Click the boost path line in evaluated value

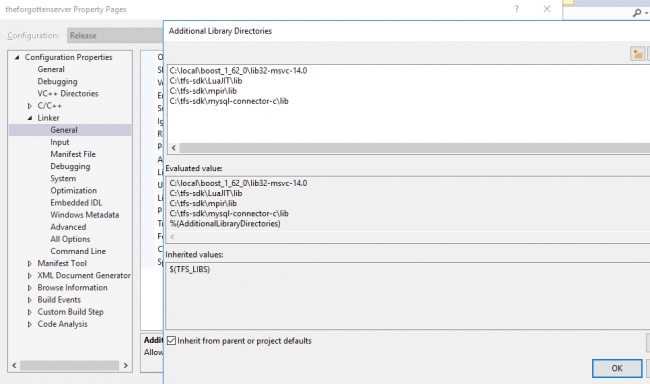coord(238,183)
